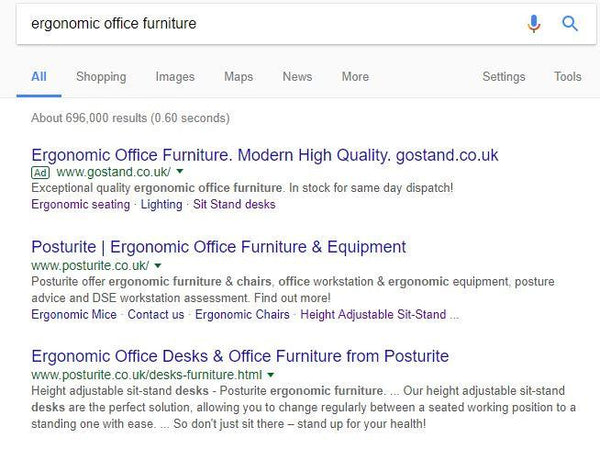600x449 pixels.
Task: Open the gostand.co.uk ad headline link
Action: (x=264, y=155)
